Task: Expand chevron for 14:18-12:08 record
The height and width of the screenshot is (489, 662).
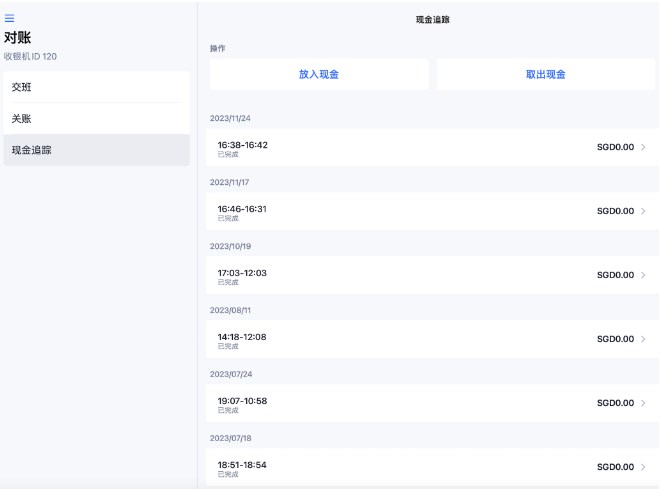Action: (x=643, y=339)
